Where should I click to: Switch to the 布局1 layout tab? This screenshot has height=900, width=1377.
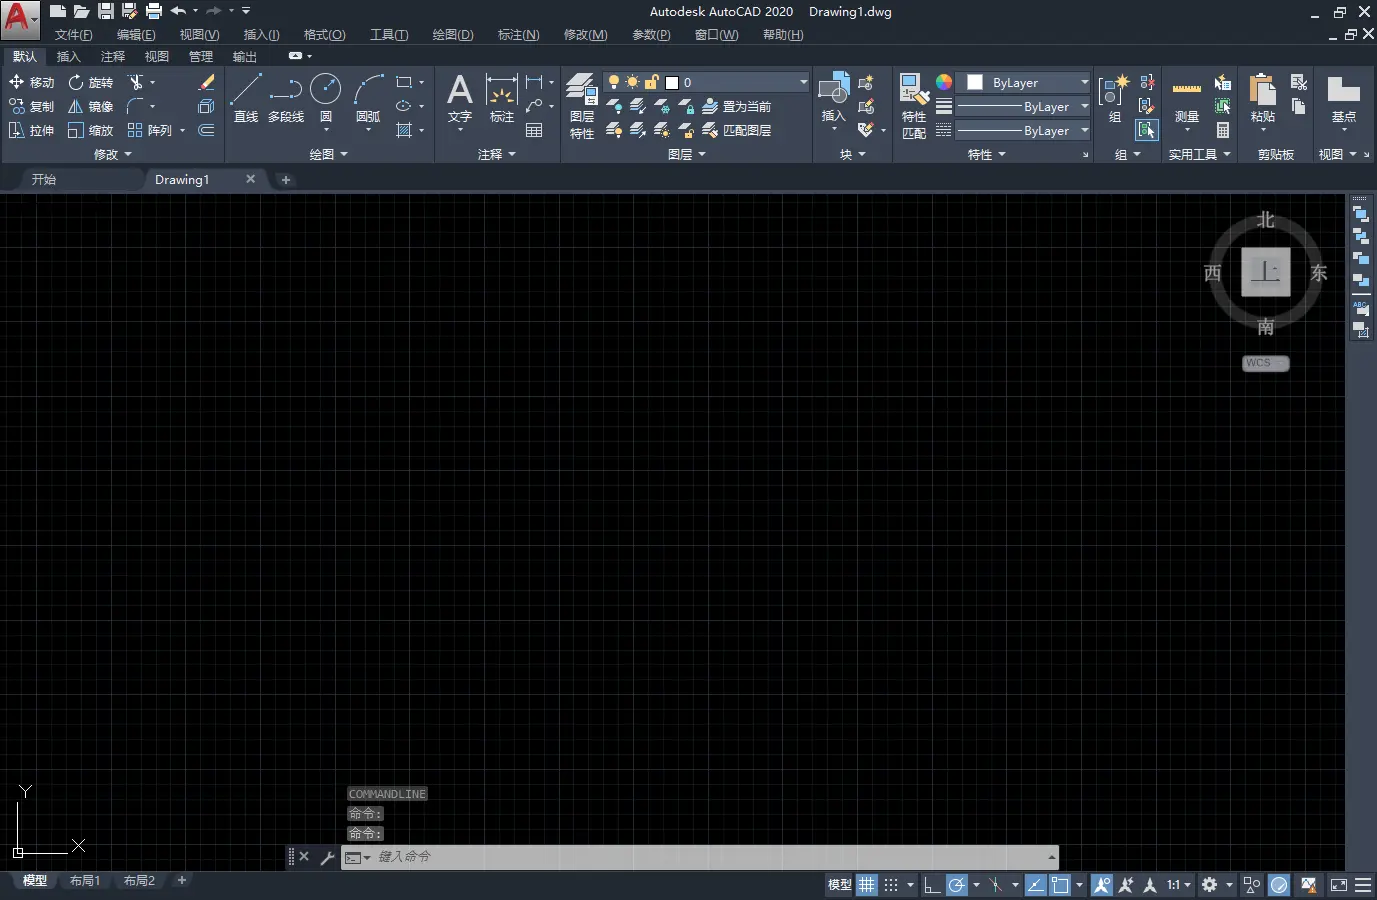coord(85,881)
